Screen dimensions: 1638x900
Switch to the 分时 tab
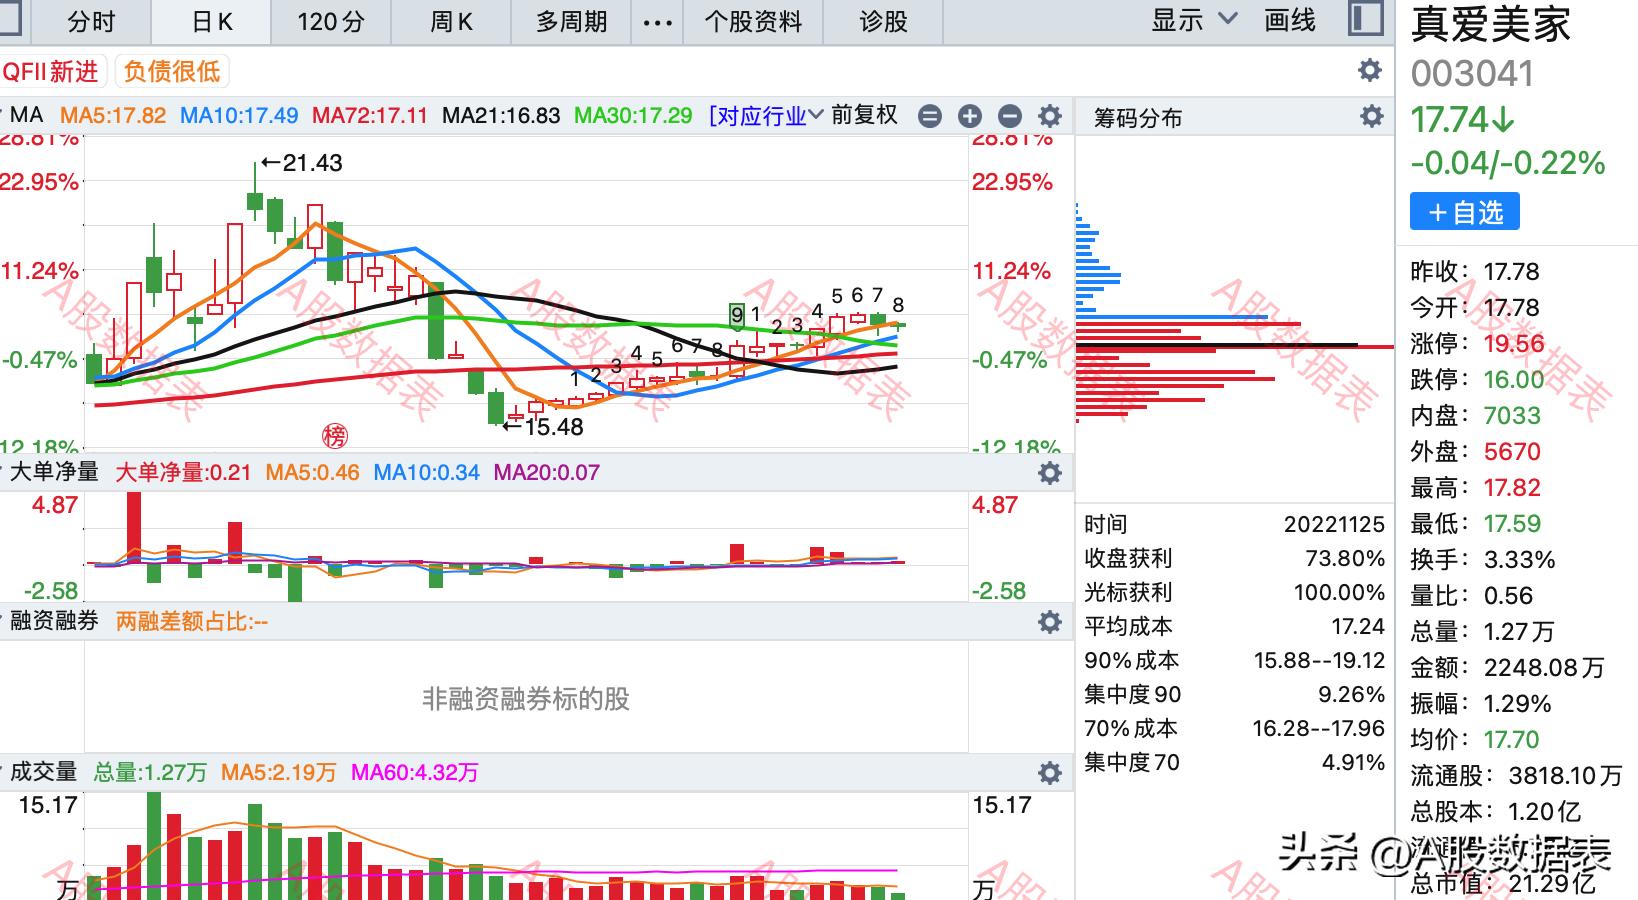click(x=91, y=22)
